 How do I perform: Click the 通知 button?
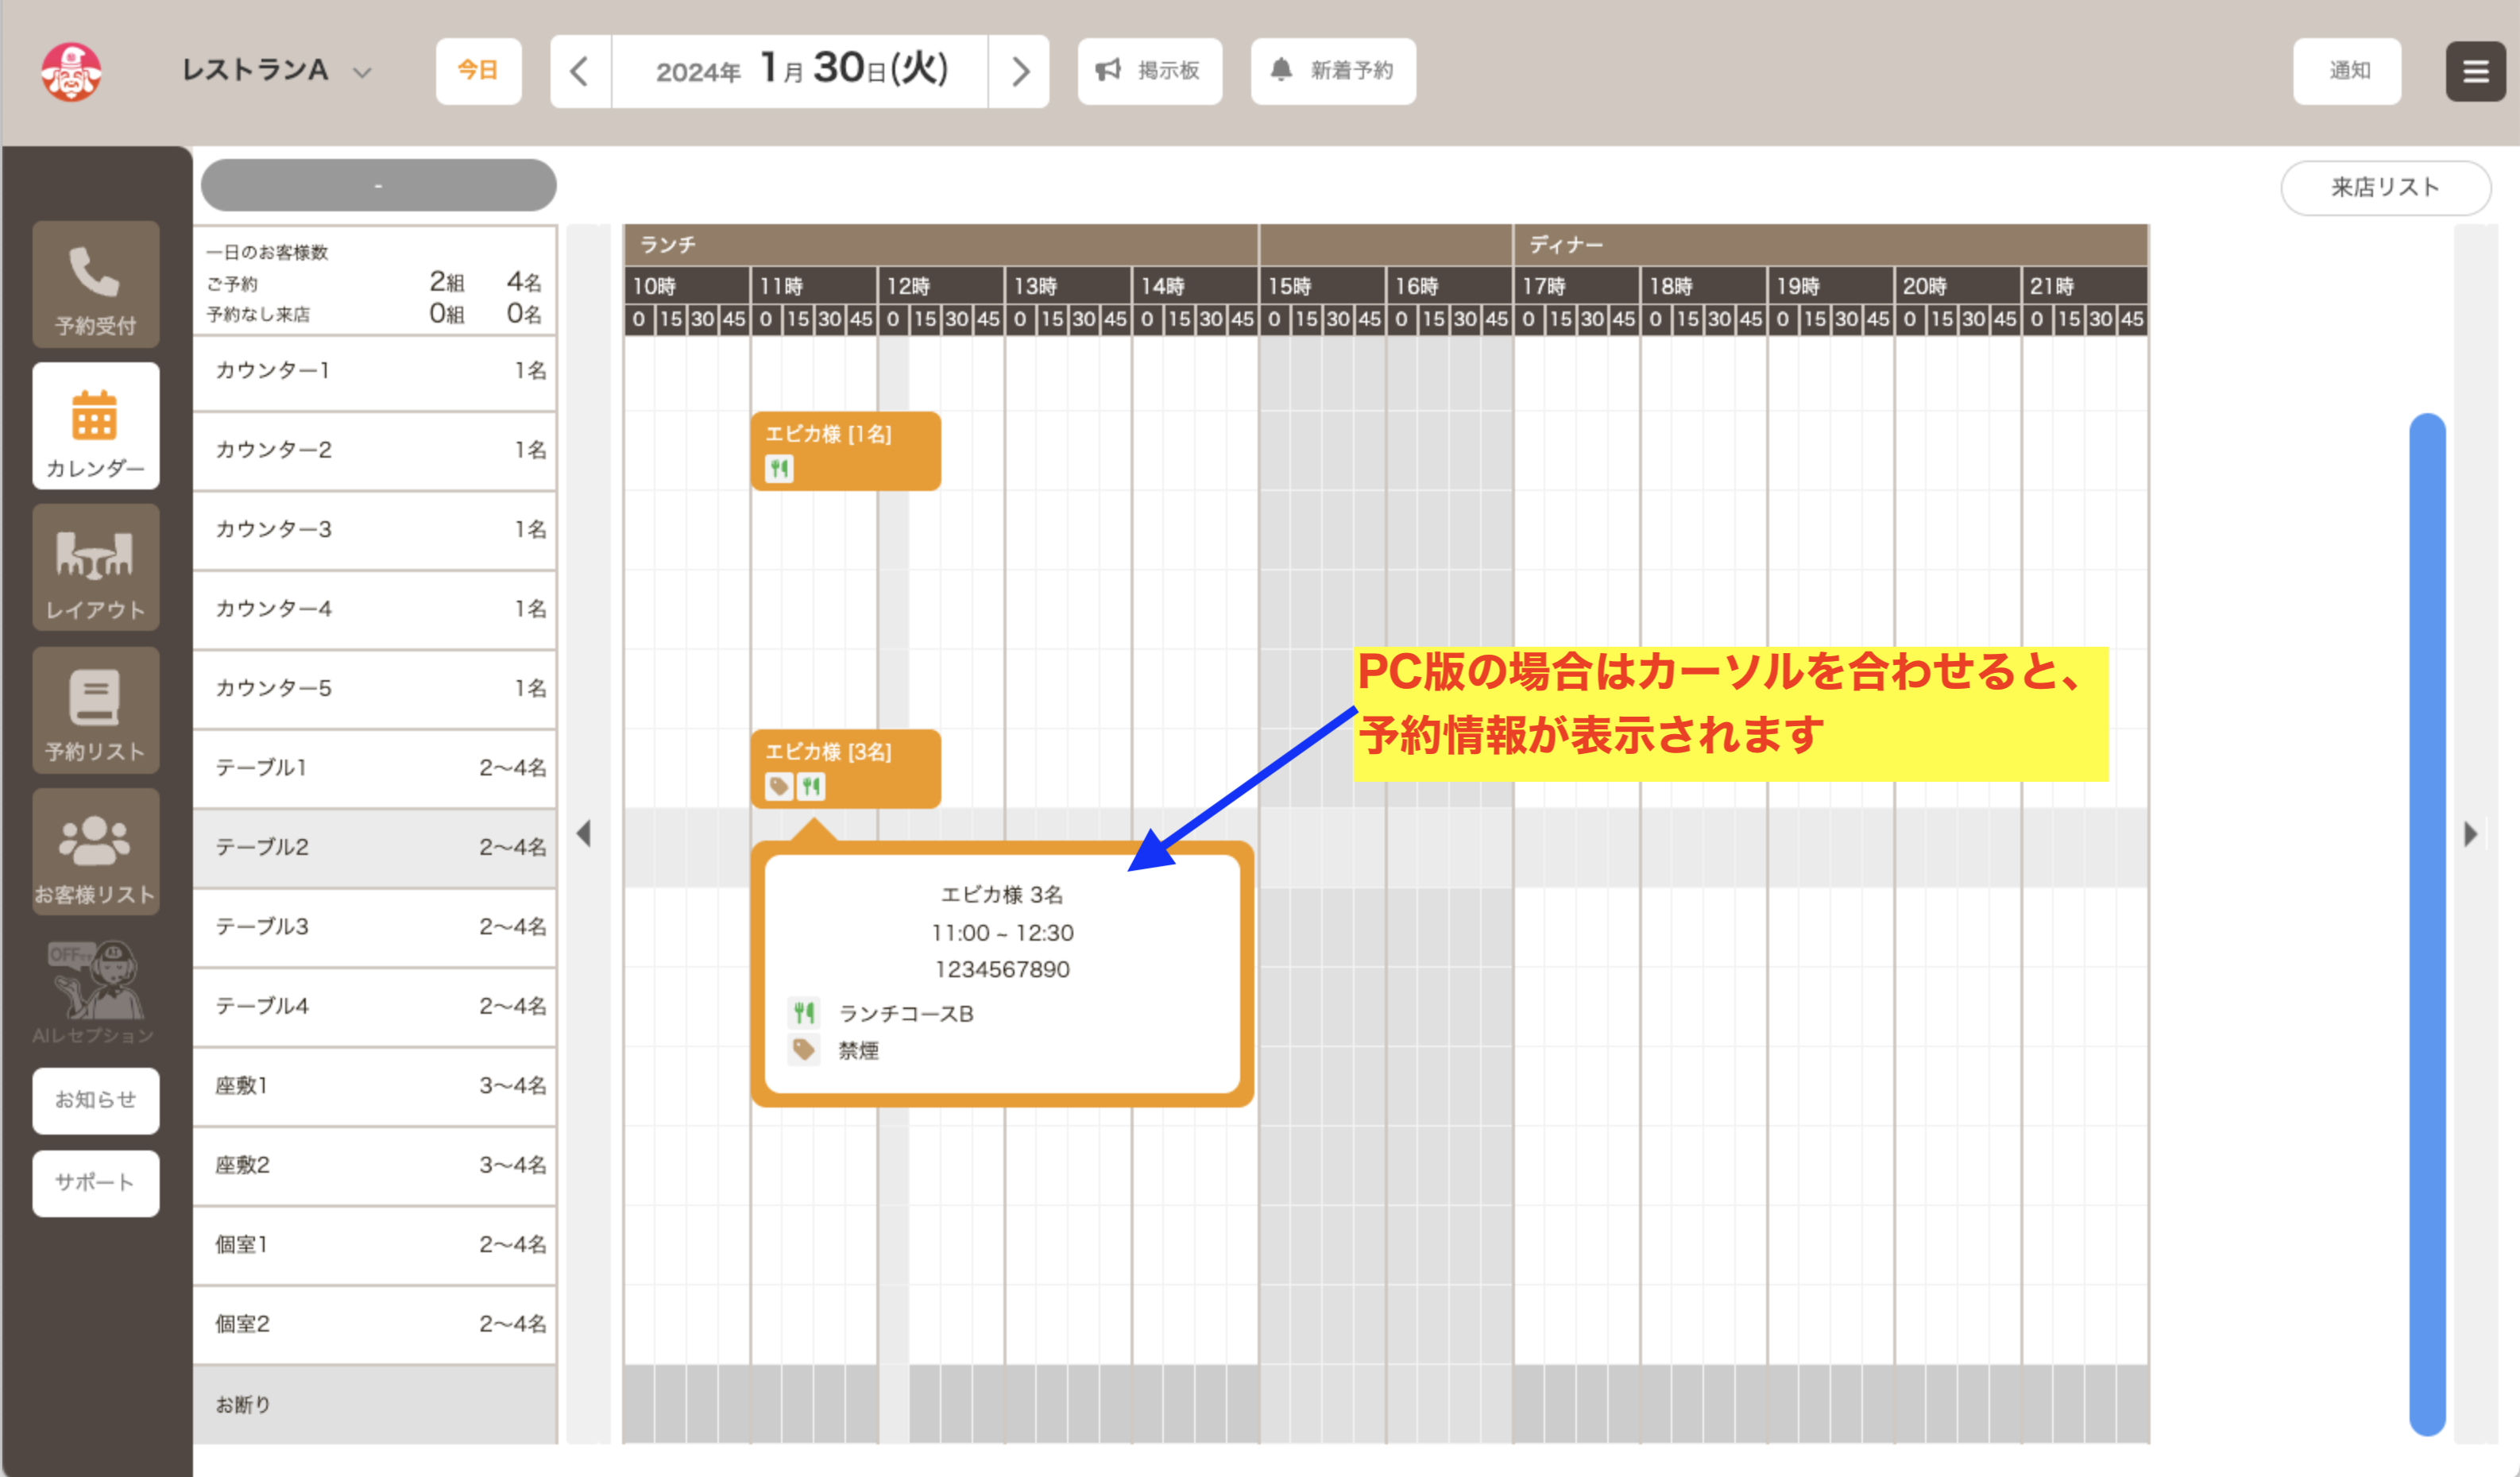pos(2346,71)
